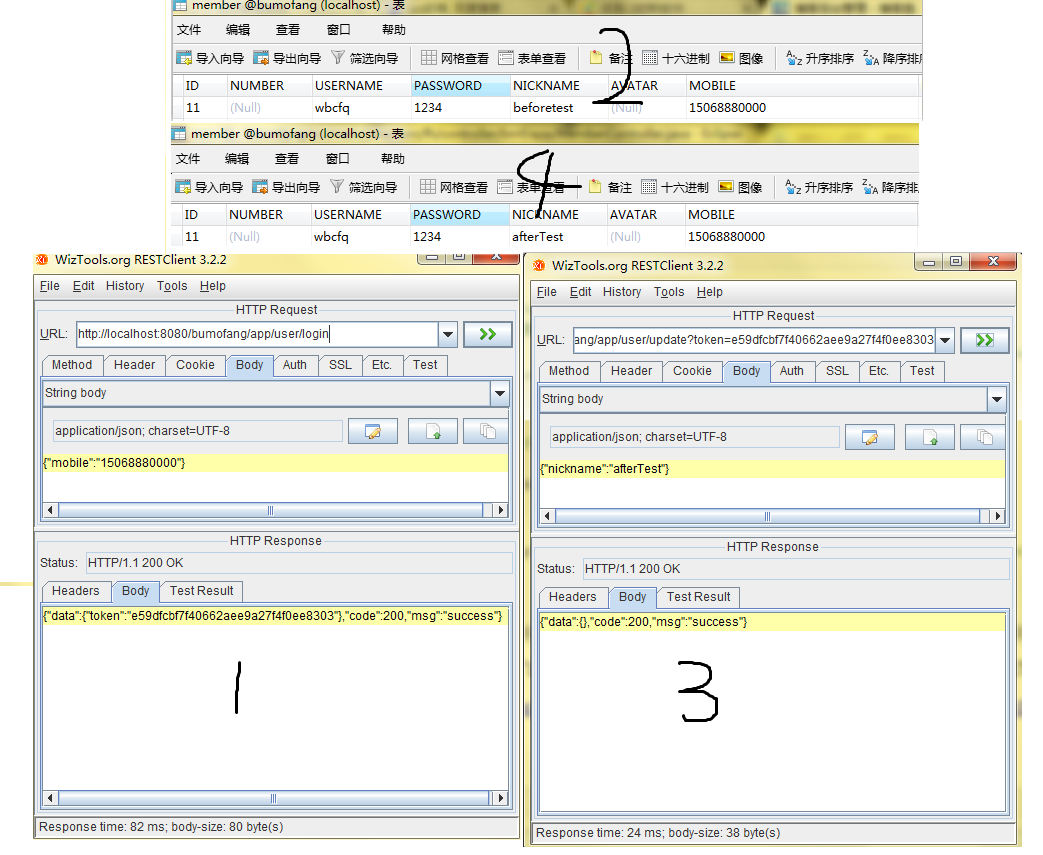This screenshot has width=1043, height=855.
Task: Click 升序排序 in the top member table window
Action: pos(820,59)
